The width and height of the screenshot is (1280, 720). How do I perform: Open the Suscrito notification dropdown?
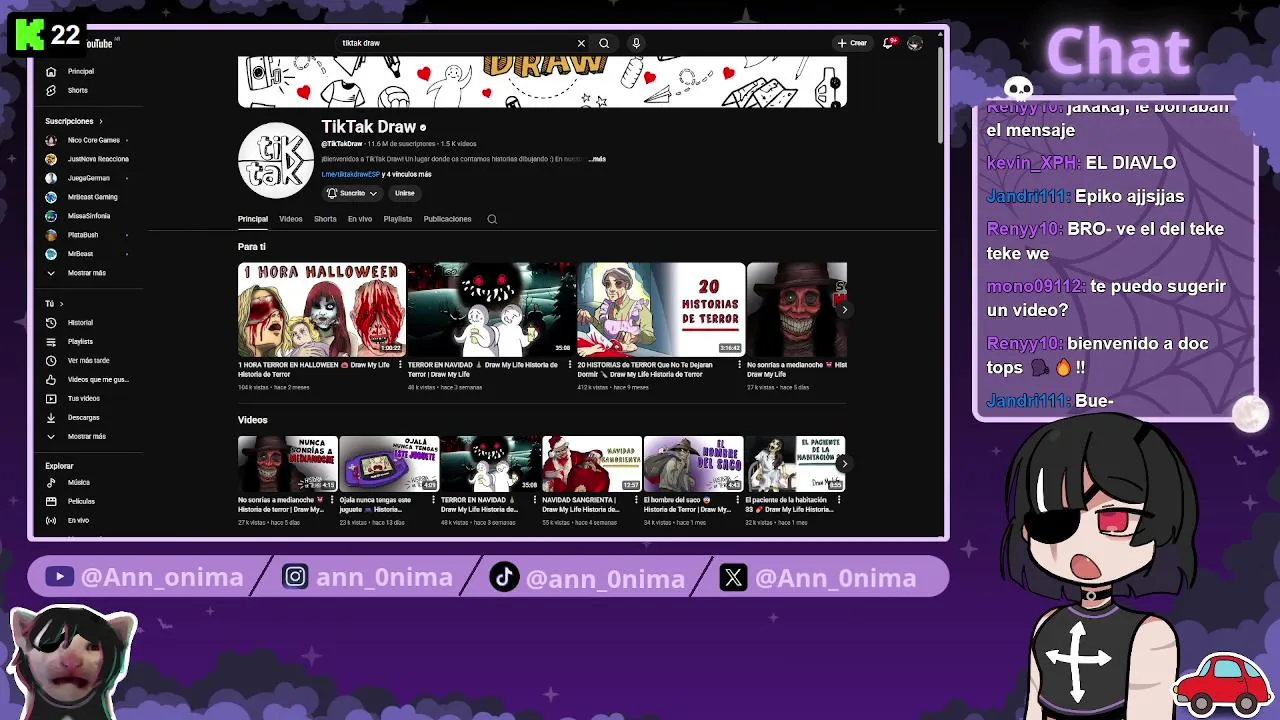pos(352,193)
